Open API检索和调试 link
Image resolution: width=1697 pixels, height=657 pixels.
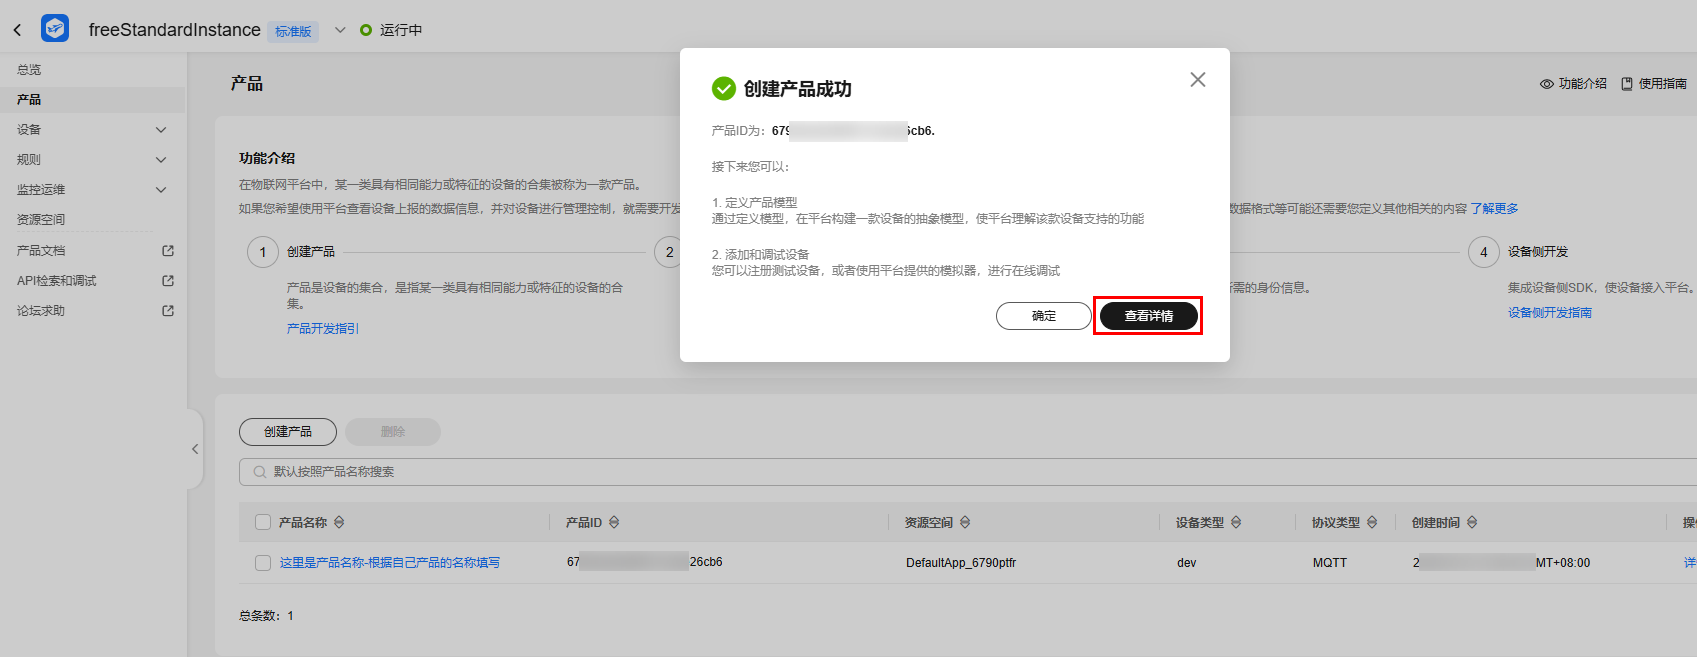click(x=57, y=281)
